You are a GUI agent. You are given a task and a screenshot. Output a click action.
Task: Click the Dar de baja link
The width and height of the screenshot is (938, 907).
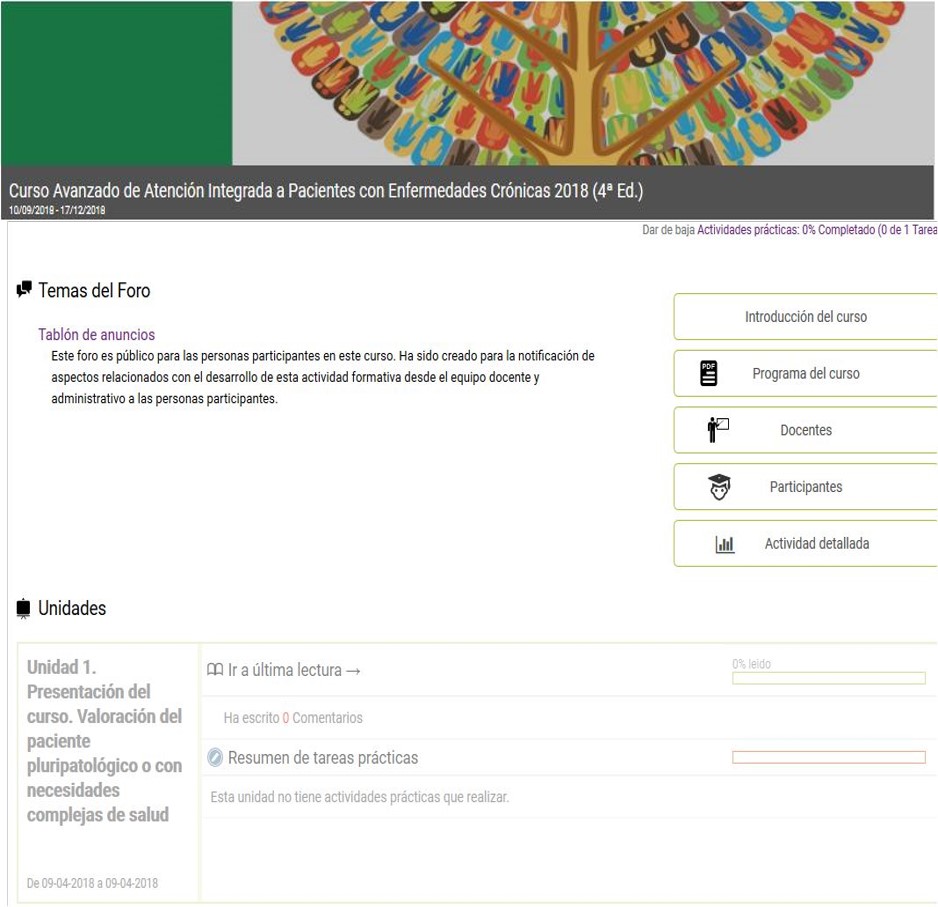[x=668, y=230]
